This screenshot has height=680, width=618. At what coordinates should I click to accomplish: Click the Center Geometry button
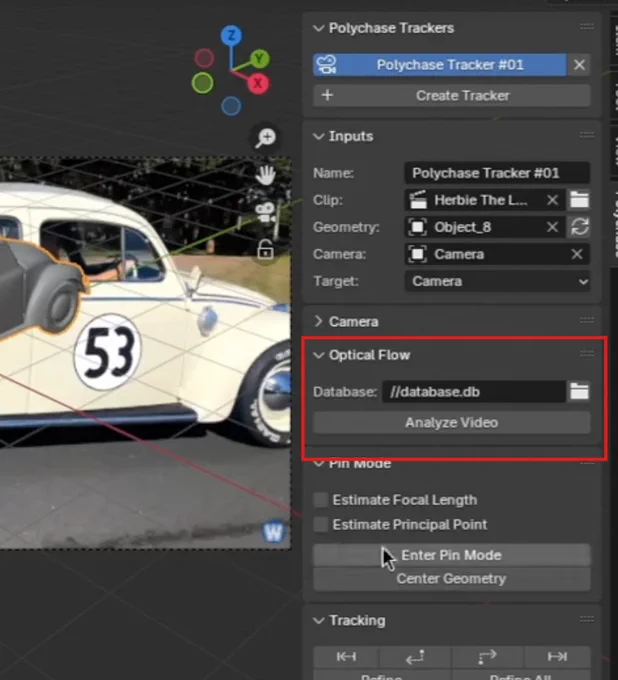(451, 579)
